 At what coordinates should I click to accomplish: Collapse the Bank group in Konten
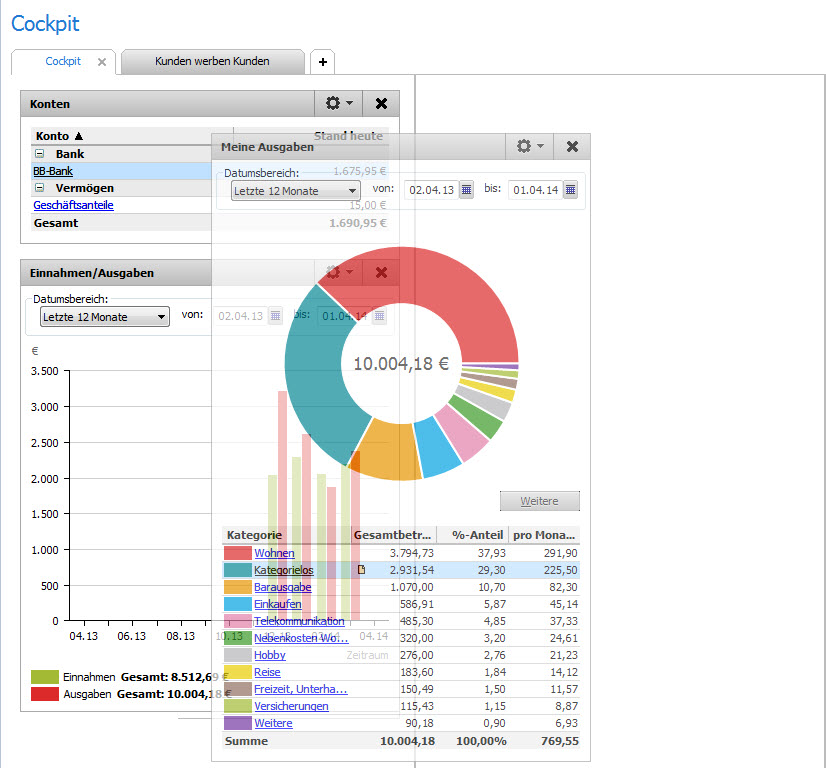click(40, 155)
